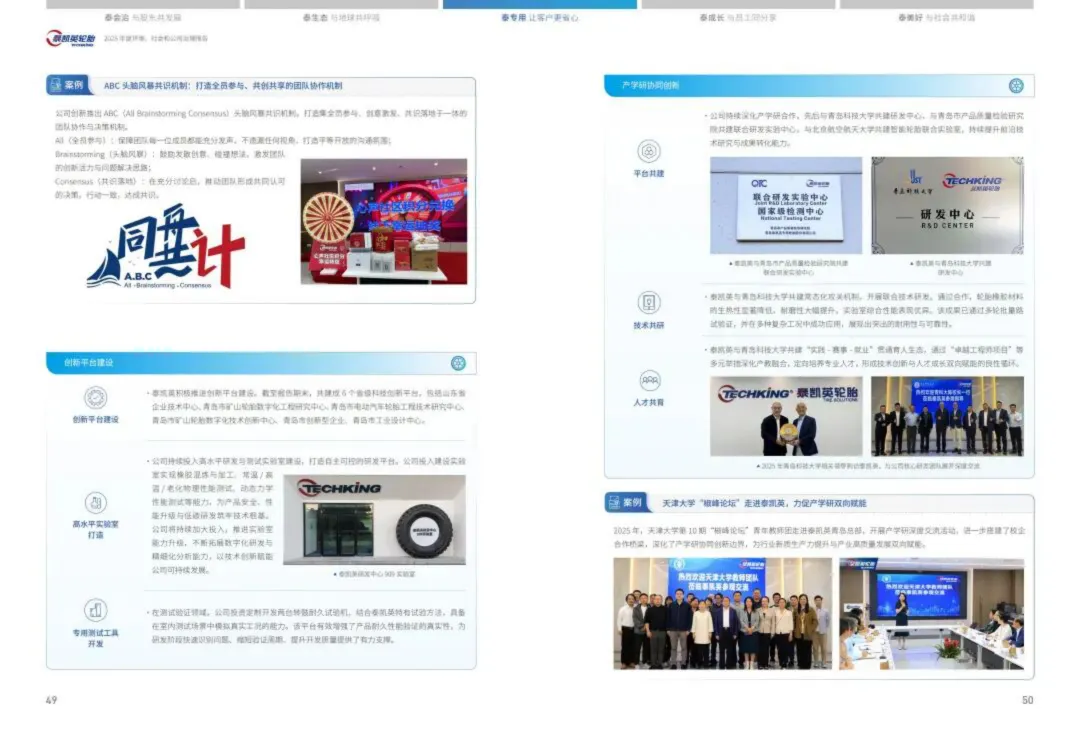Viewport: 1080px width, 733px height.
Task: Open the prize wheel event photo
Action: pos(384,221)
